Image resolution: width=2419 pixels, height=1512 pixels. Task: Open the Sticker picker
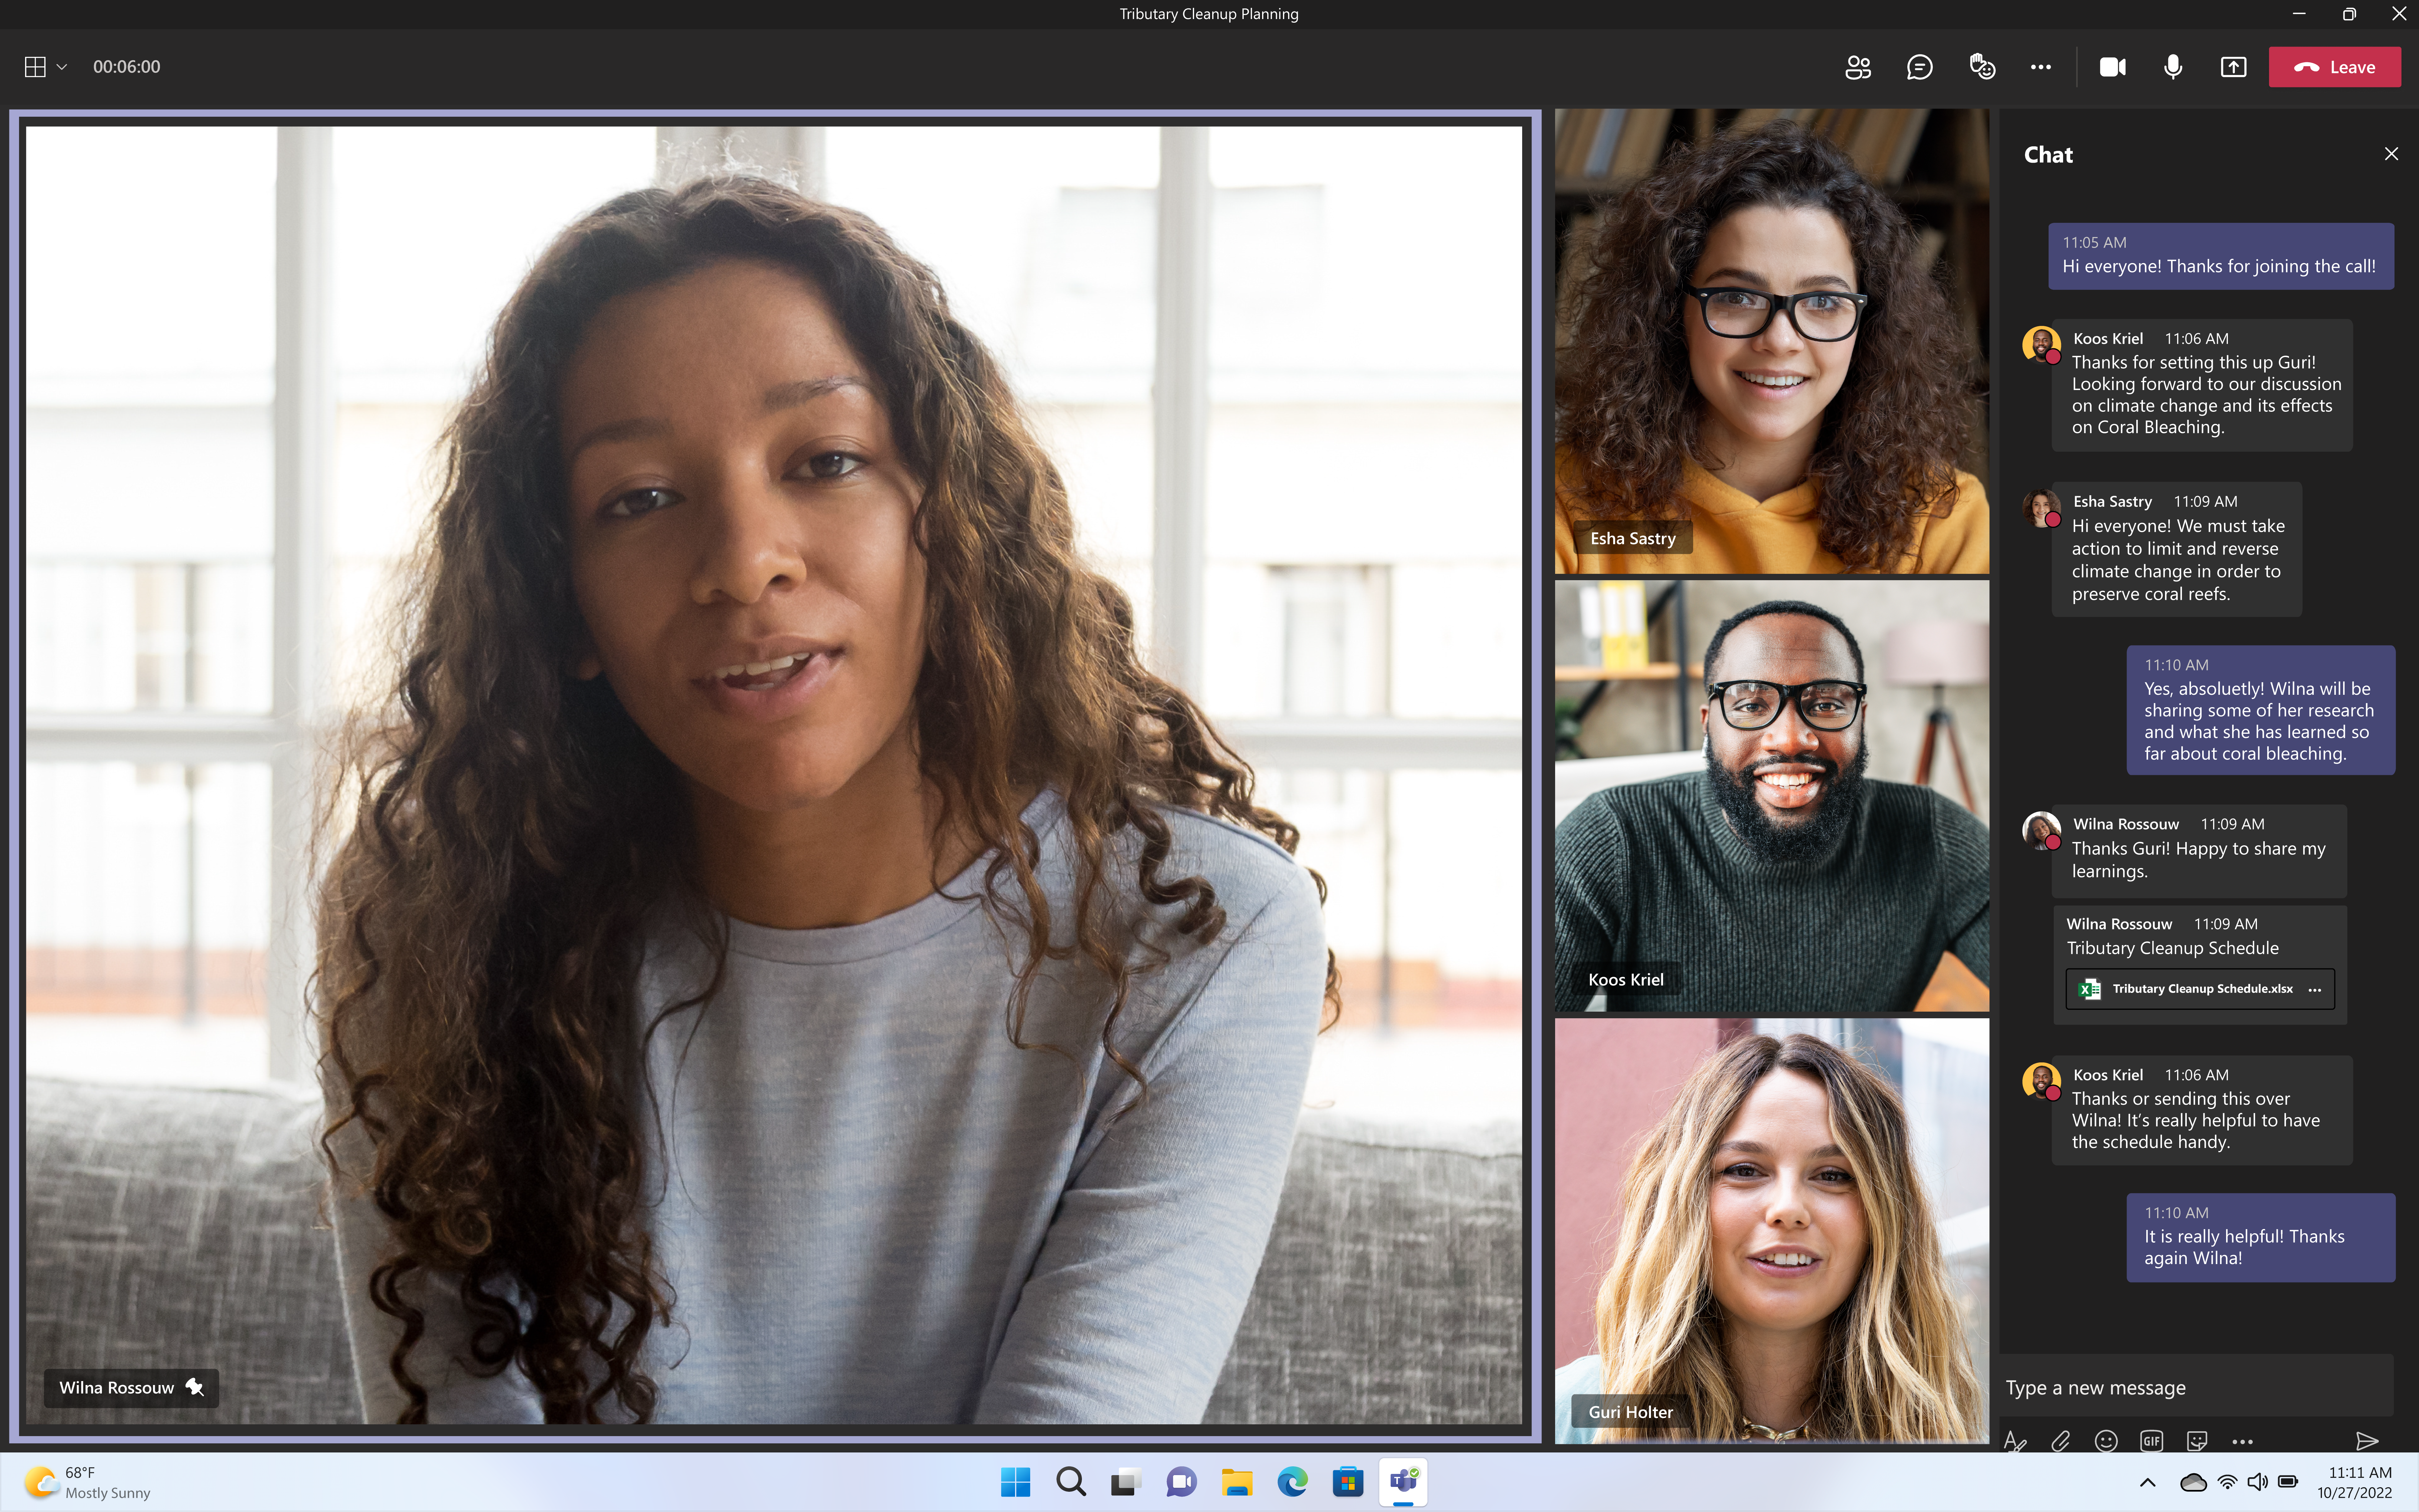pos(2197,1441)
